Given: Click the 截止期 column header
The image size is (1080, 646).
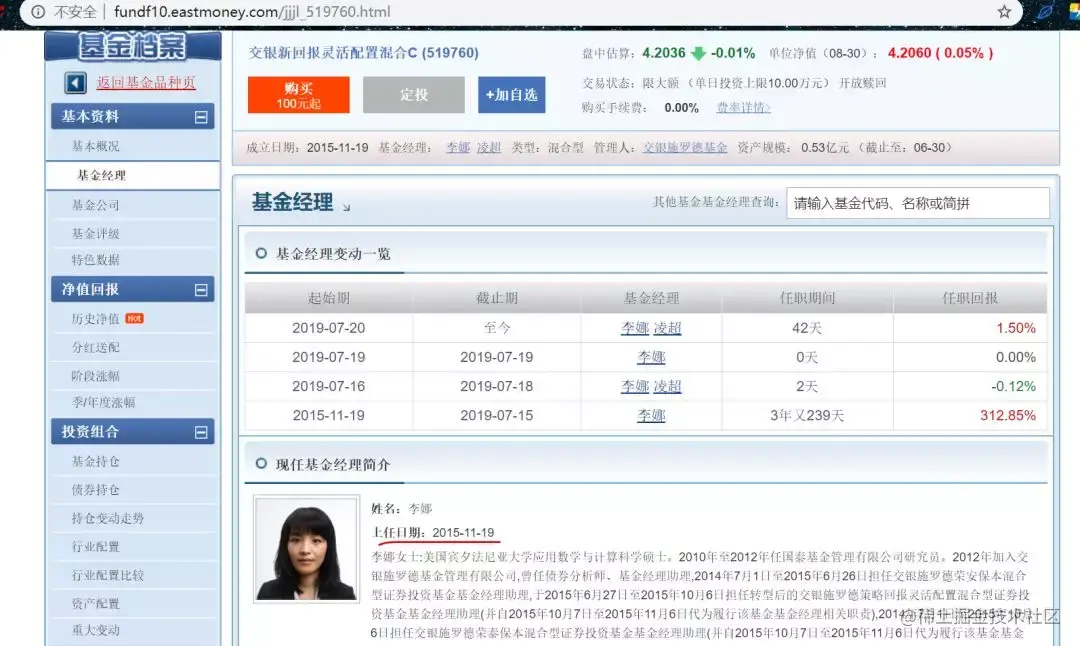Looking at the screenshot, I should pyautogui.click(x=497, y=298).
